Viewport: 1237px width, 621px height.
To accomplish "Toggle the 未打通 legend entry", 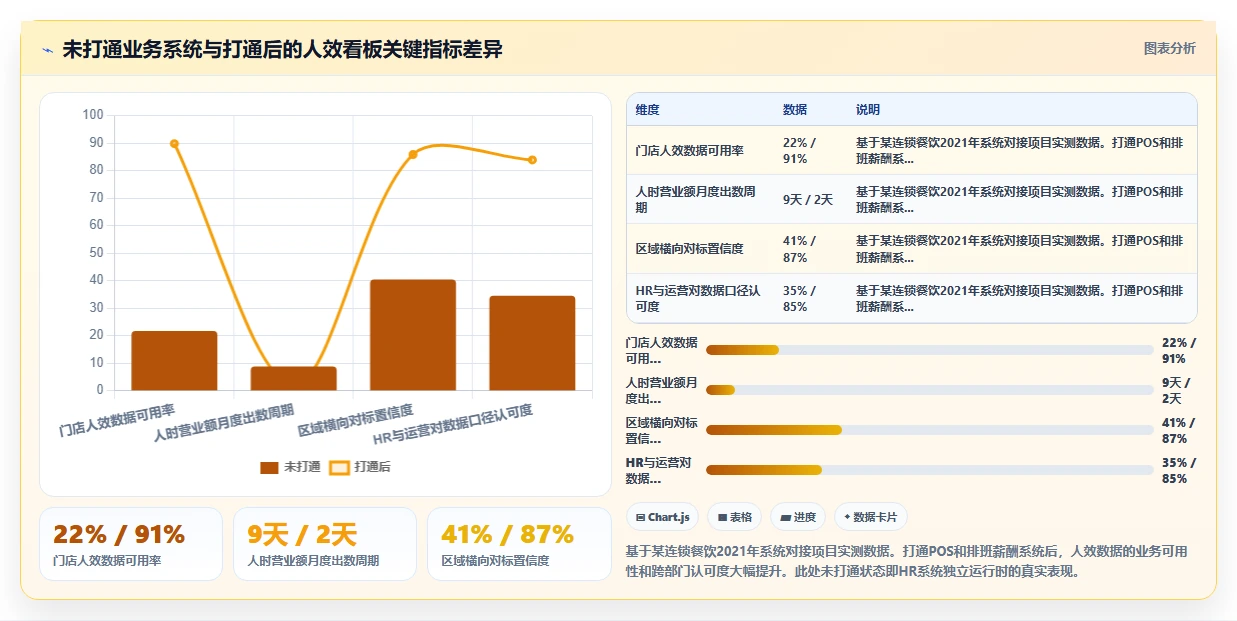I will pyautogui.click(x=290, y=467).
